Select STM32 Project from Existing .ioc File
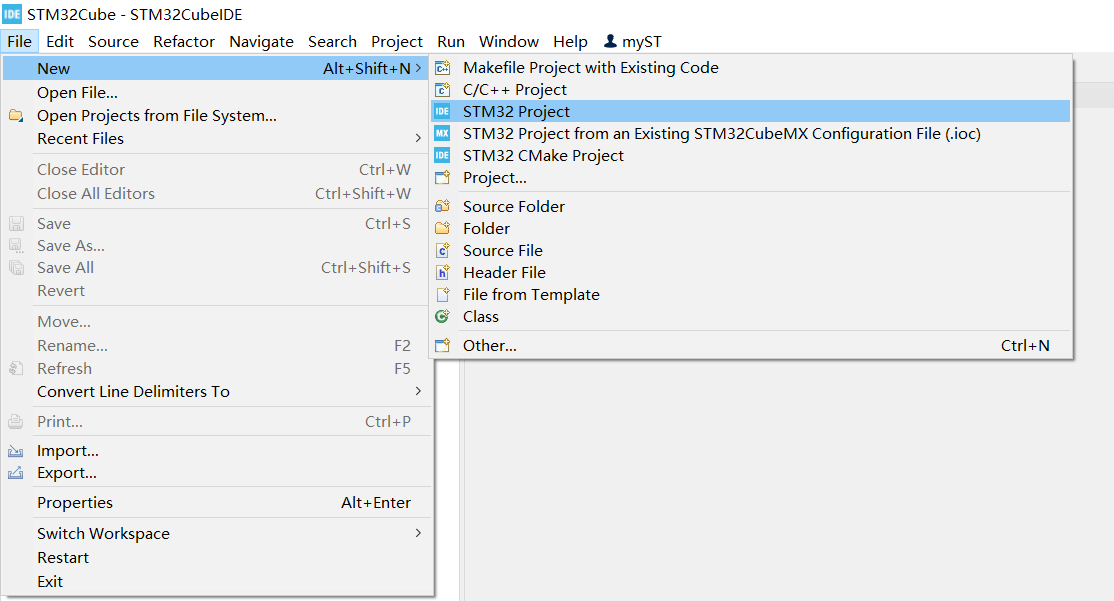 750,134
